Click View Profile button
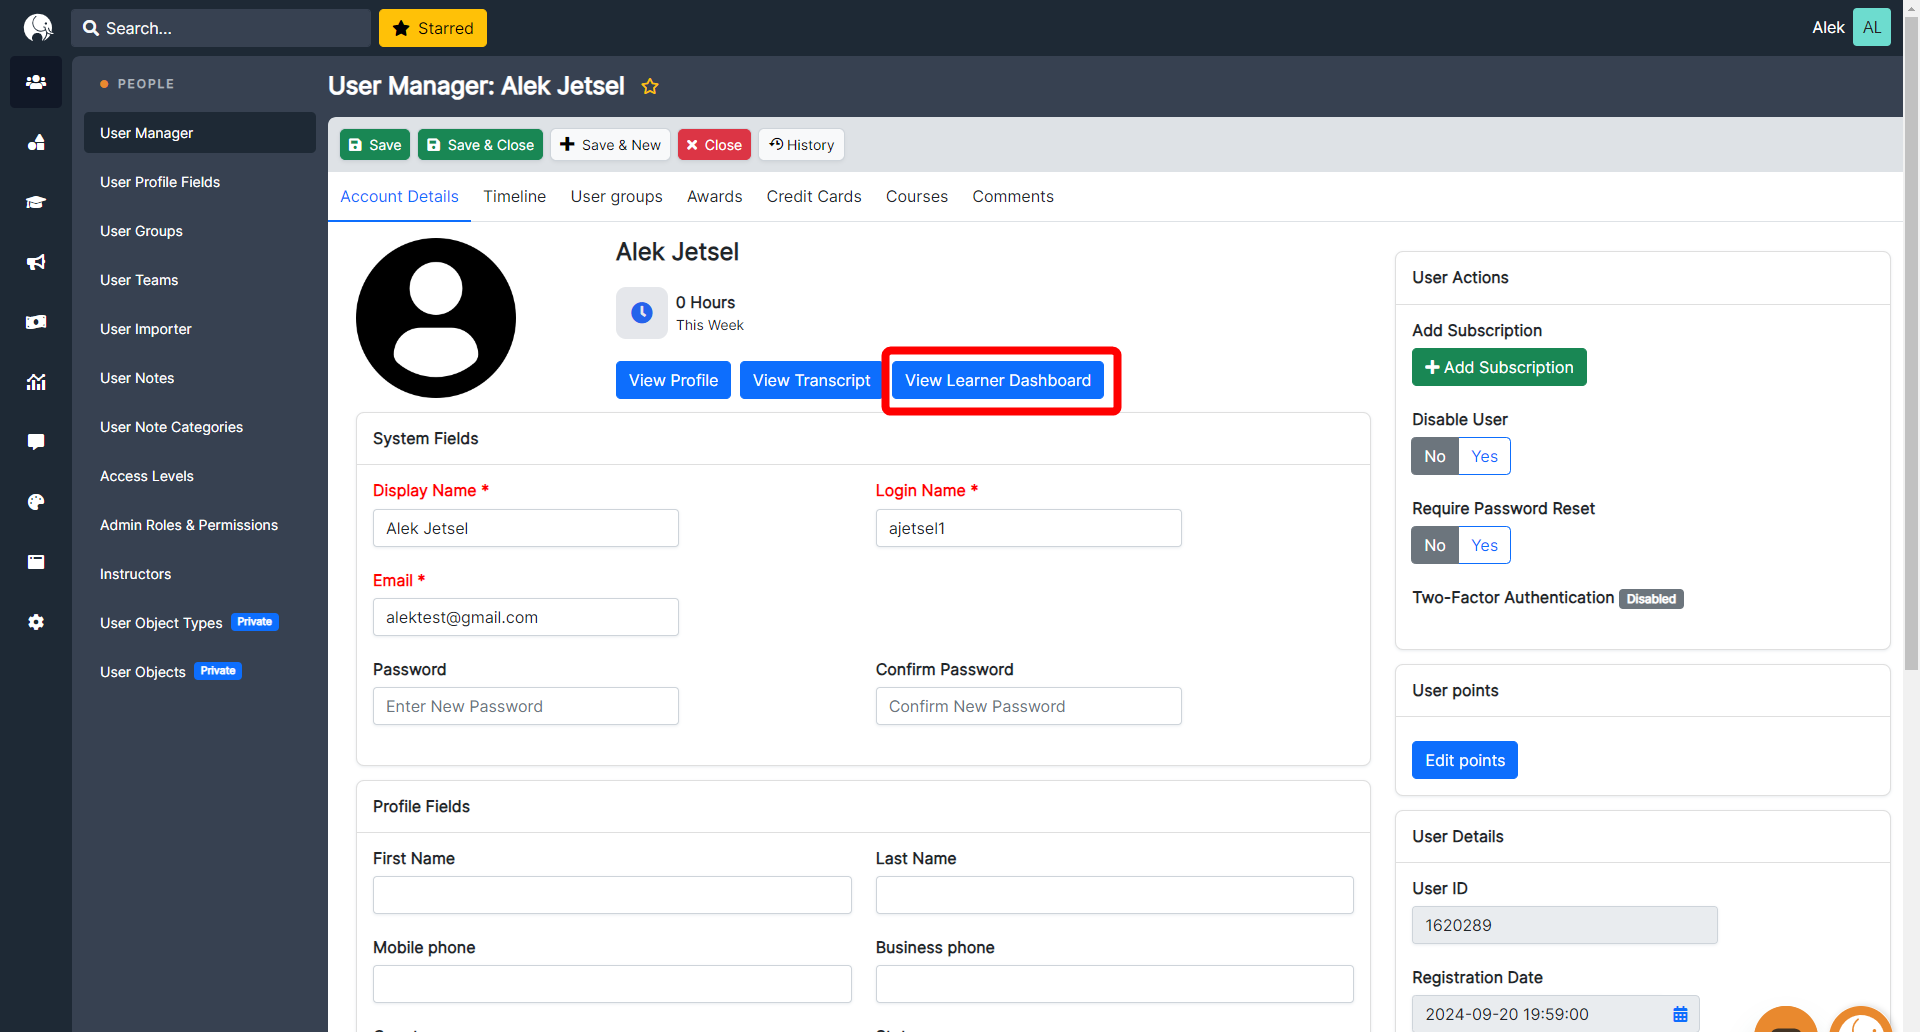This screenshot has height=1032, width=1920. (x=673, y=380)
